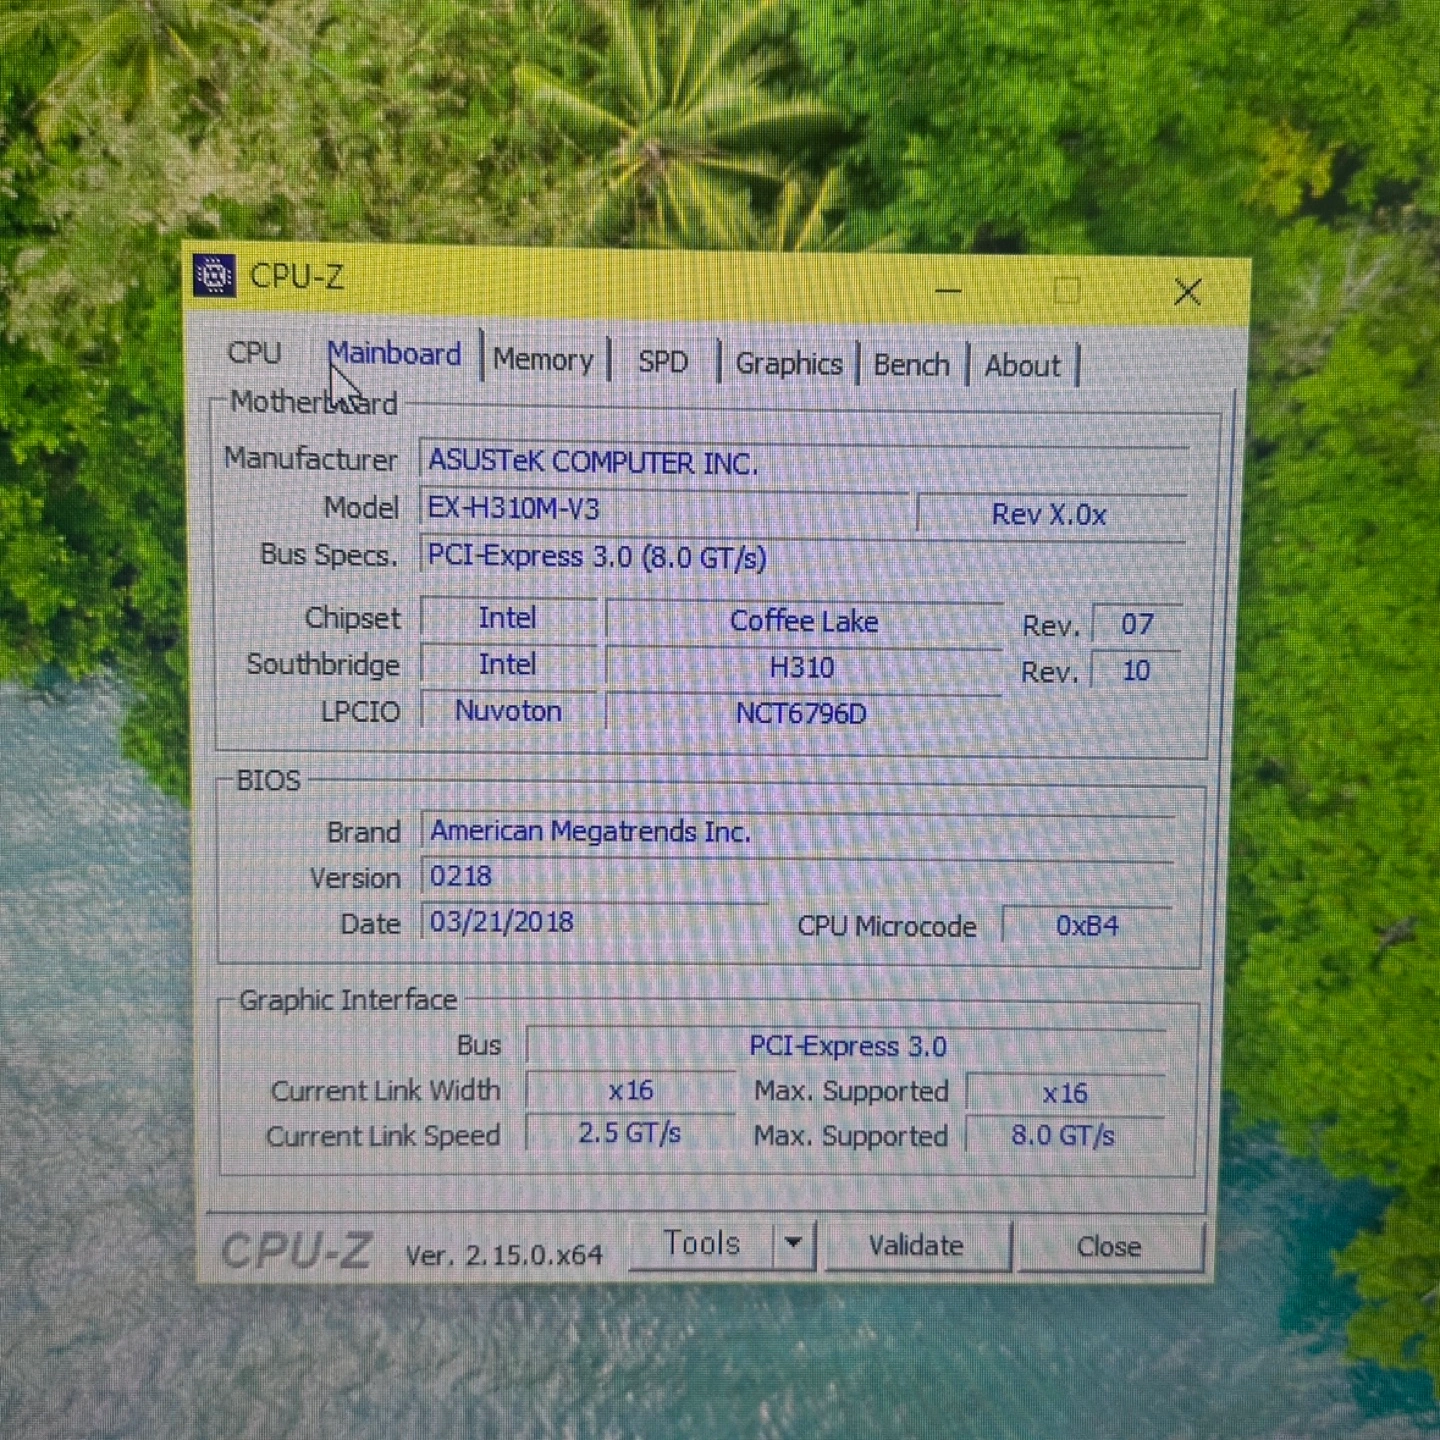Screen dimensions: 1440x1440
Task: Click chipset revision value 07
Action: coord(1137,624)
